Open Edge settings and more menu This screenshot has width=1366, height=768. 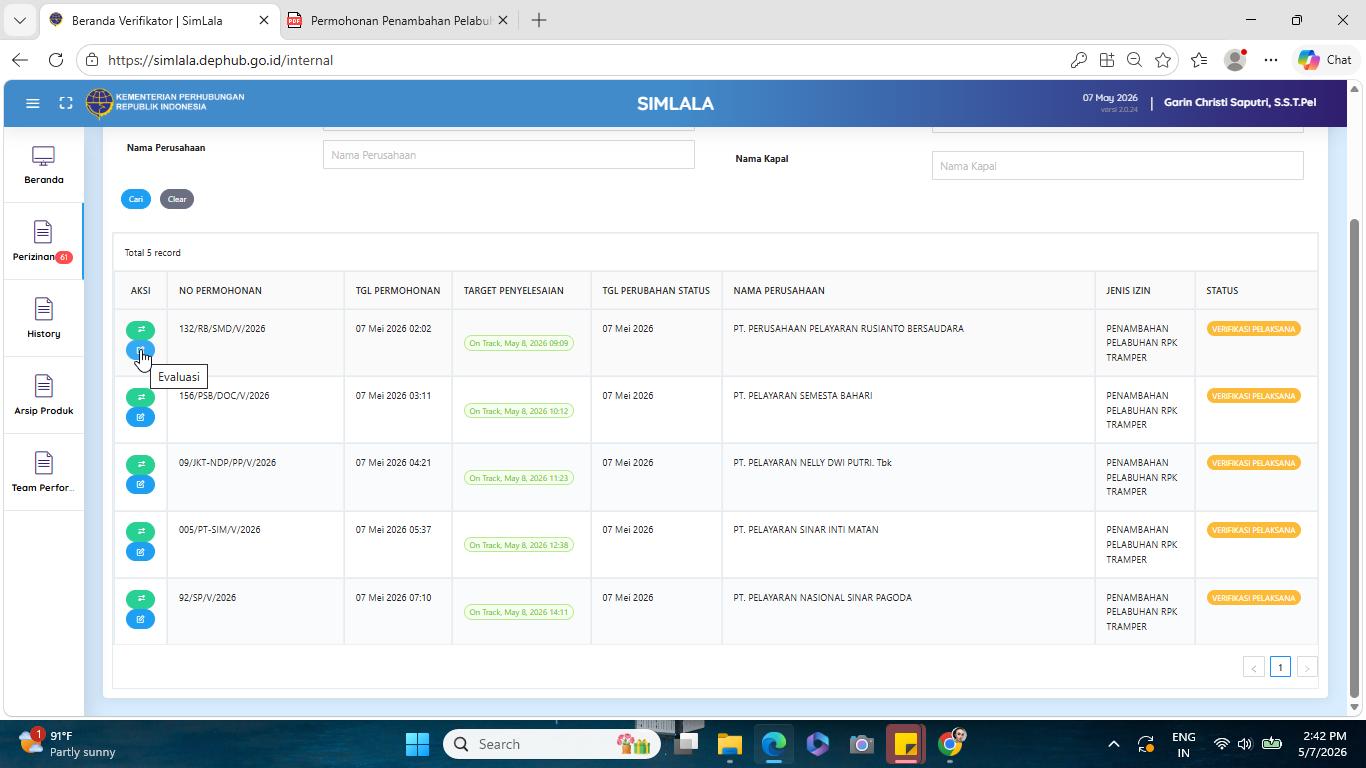click(x=1271, y=60)
